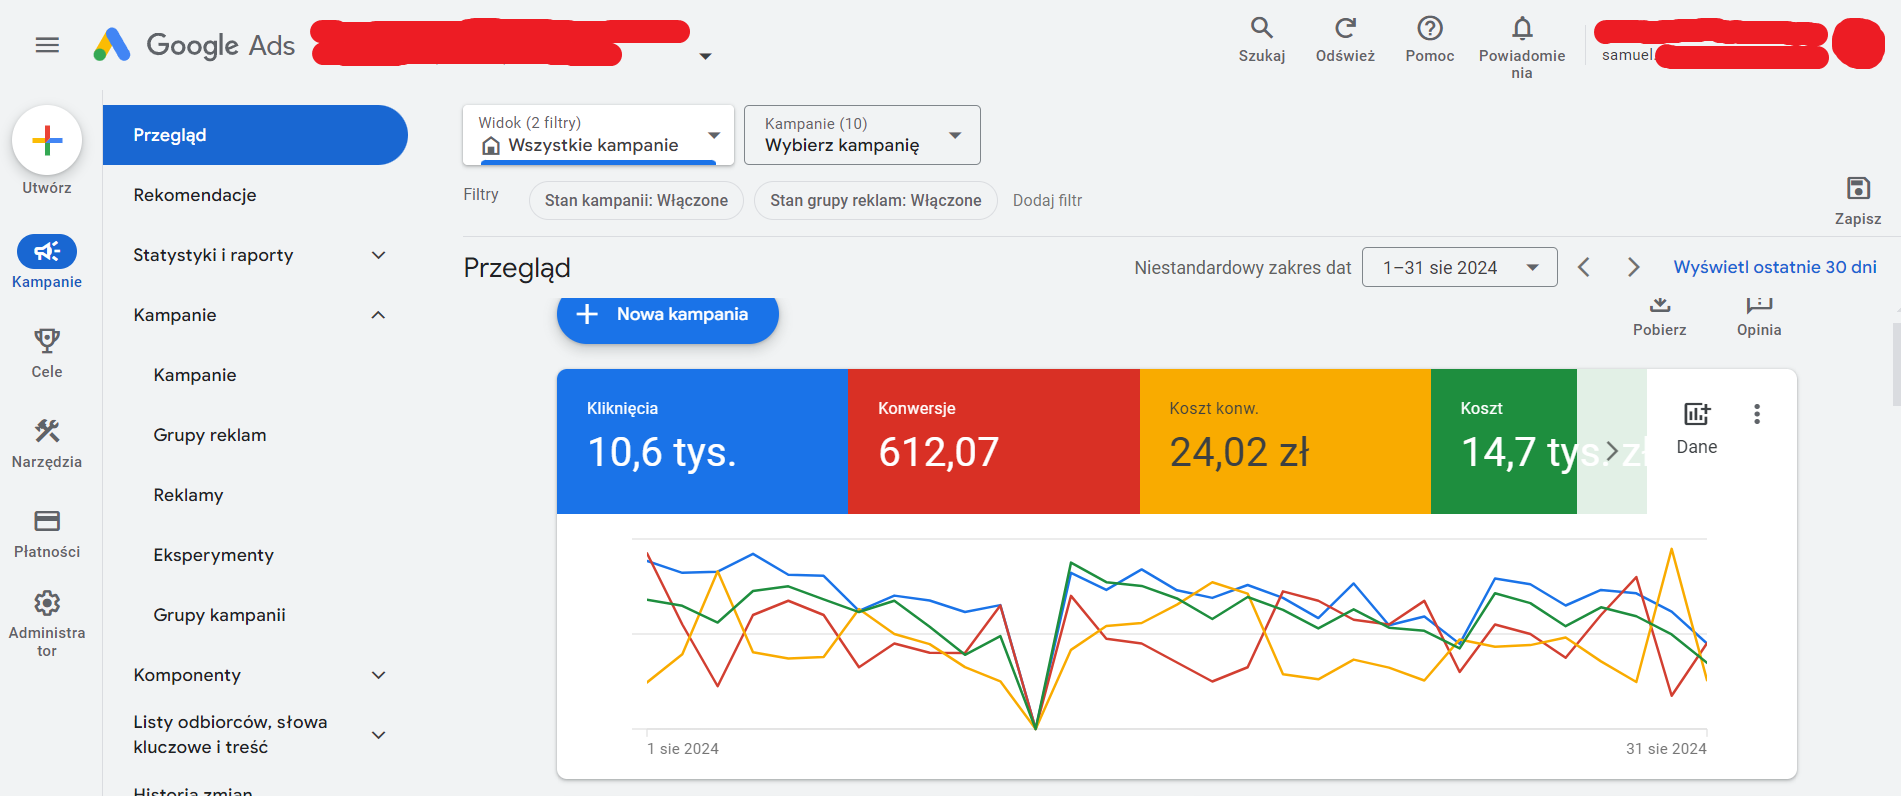
Task: Click the Google Ads logo
Action: [194, 45]
